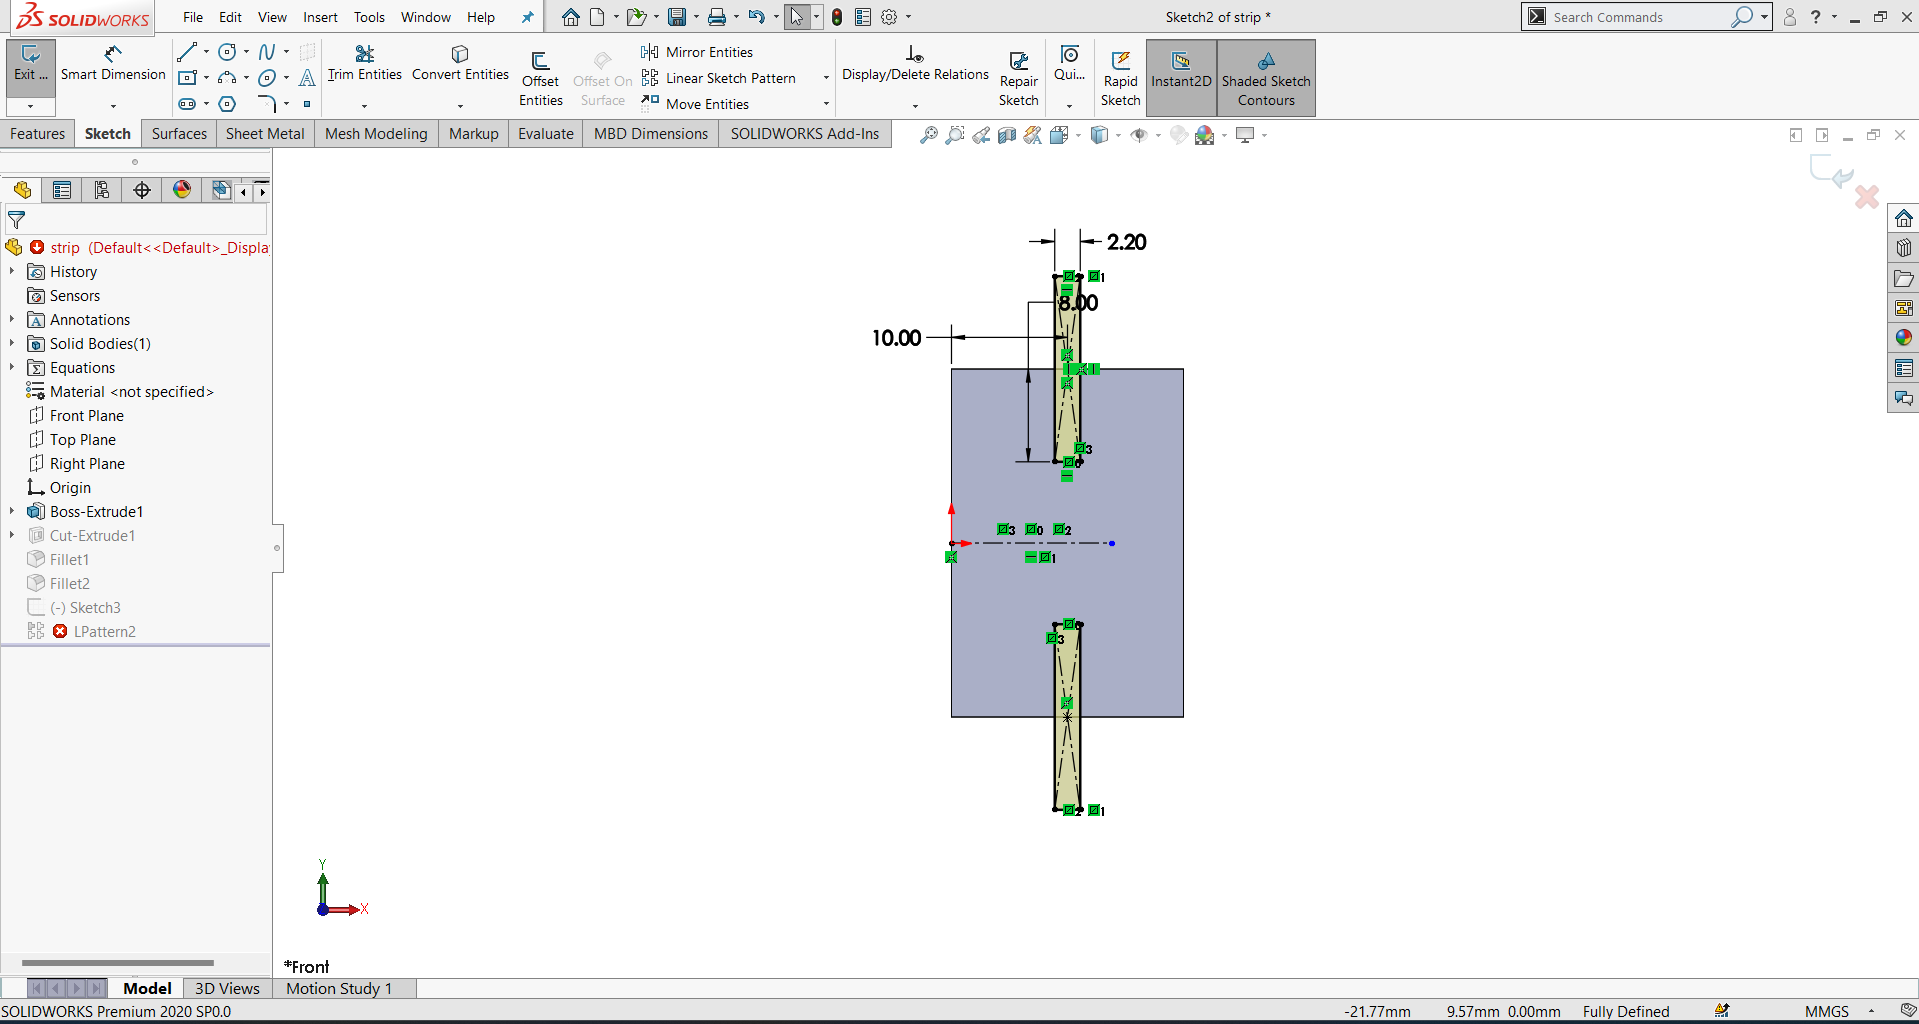Switch to the 3D Views tab
The image size is (1919, 1024).
pyautogui.click(x=227, y=988)
